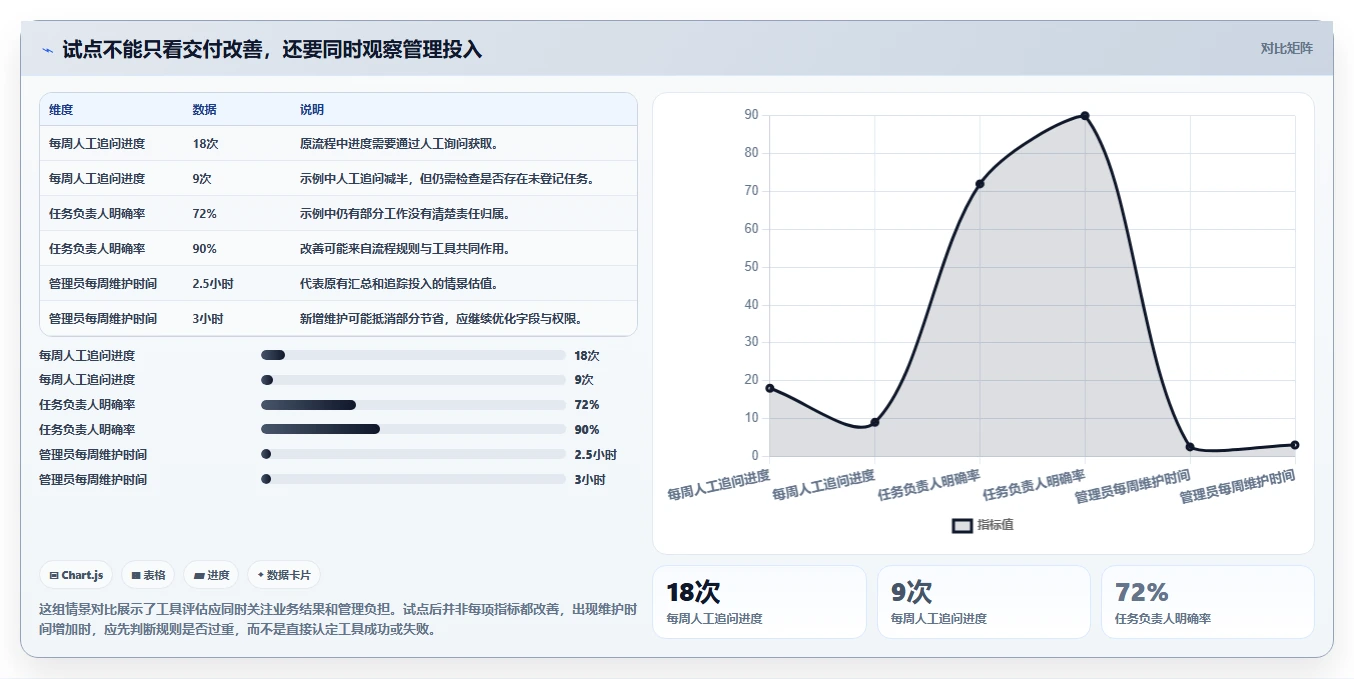
Task: Click the chart data point at value 72
Action: [980, 184]
